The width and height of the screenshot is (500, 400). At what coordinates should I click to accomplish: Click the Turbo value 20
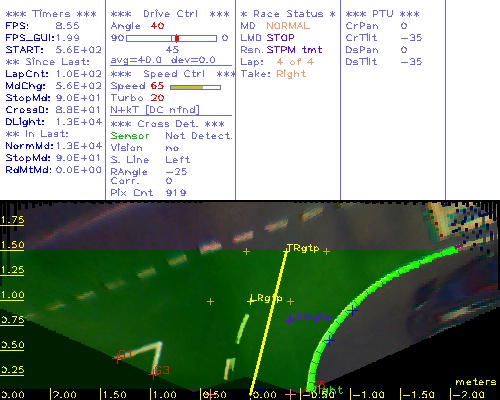pyautogui.click(x=157, y=98)
